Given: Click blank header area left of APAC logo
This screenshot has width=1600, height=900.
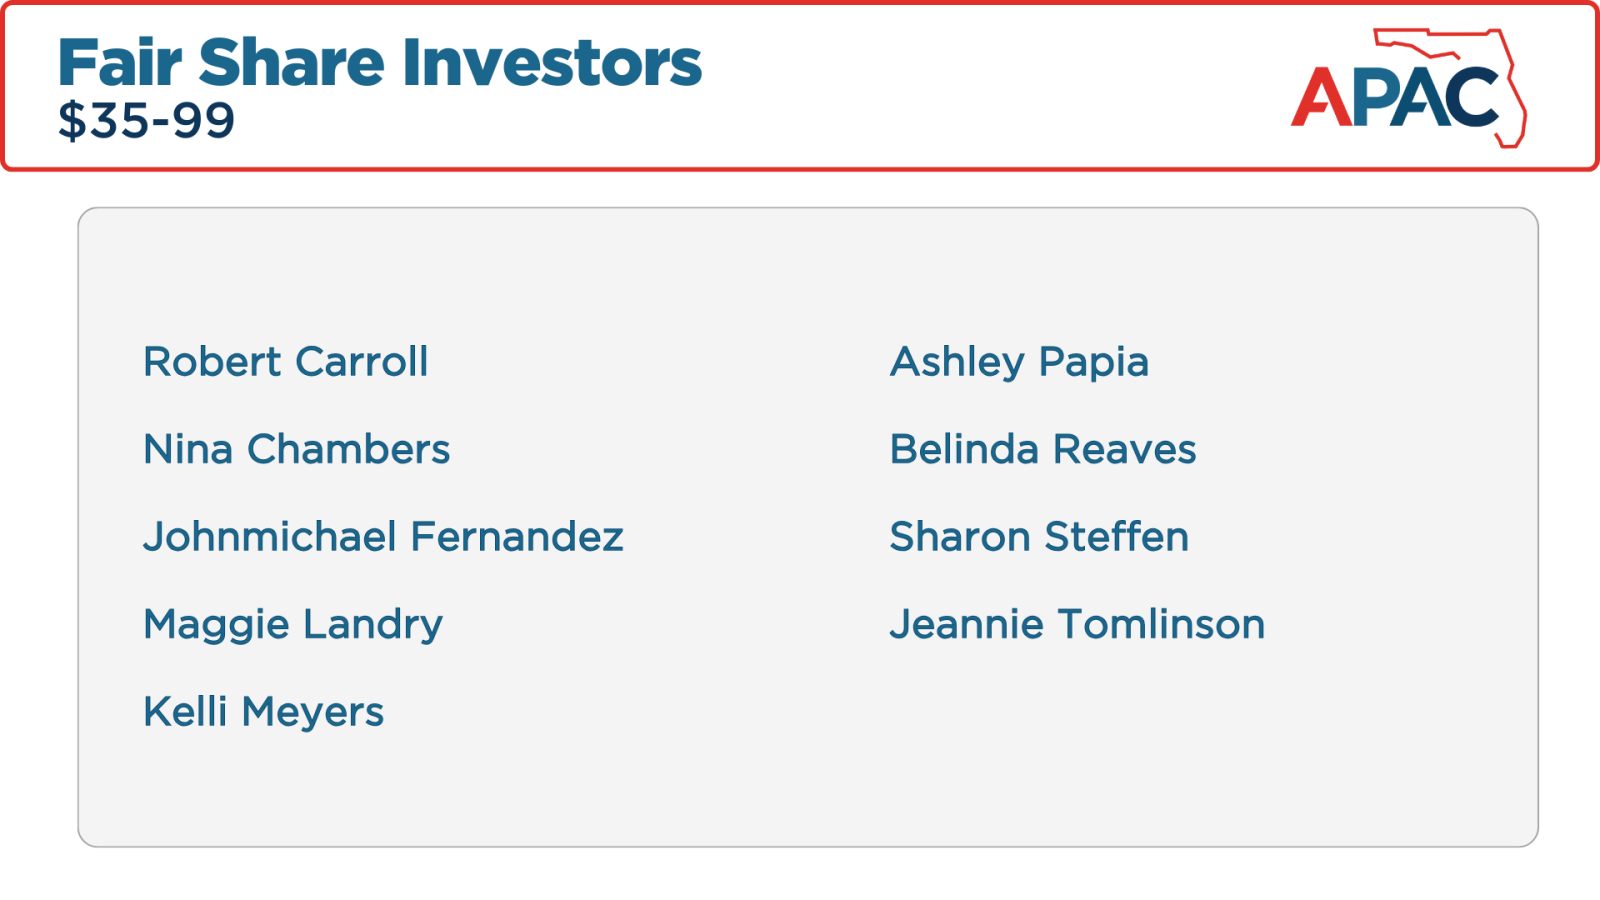Looking at the screenshot, I should (x=1000, y=90).
